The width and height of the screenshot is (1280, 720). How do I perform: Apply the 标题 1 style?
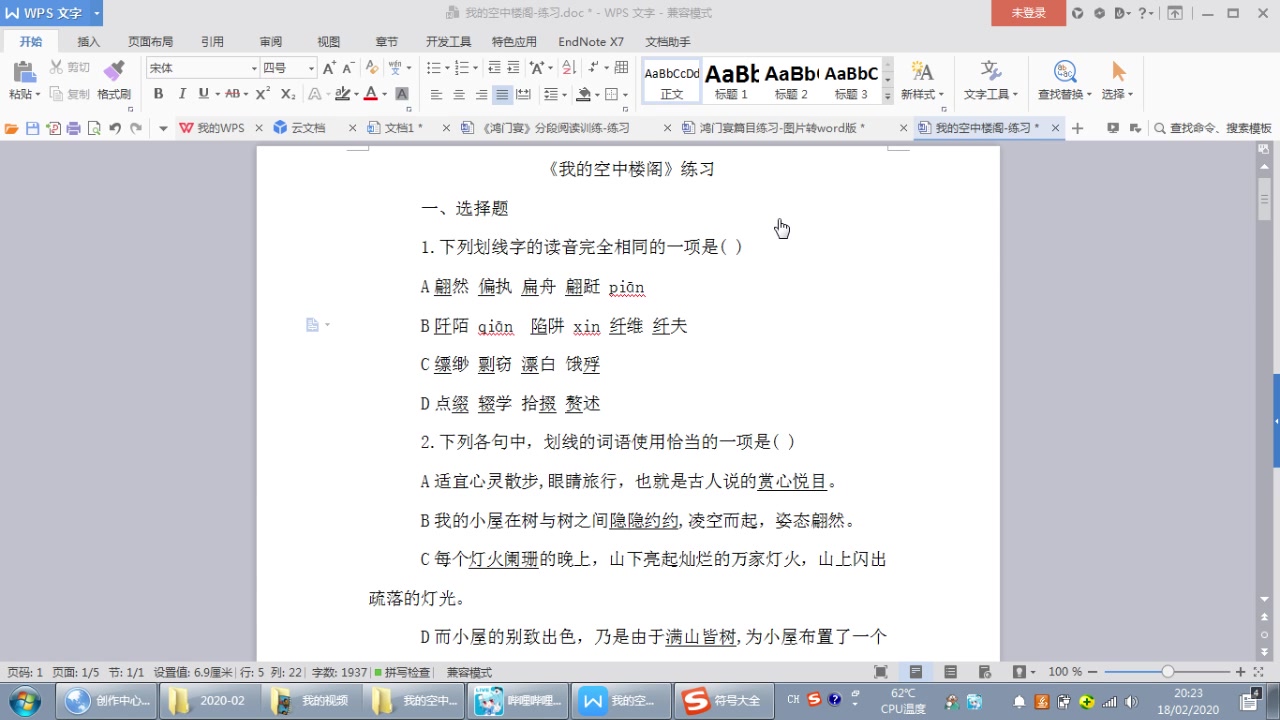tap(732, 80)
